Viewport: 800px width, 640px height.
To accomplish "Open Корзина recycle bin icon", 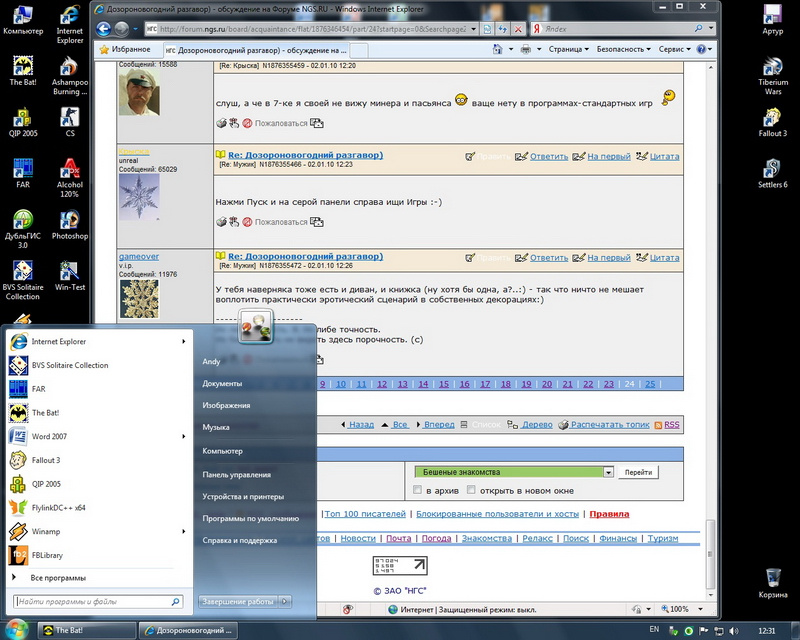I will [x=773, y=583].
